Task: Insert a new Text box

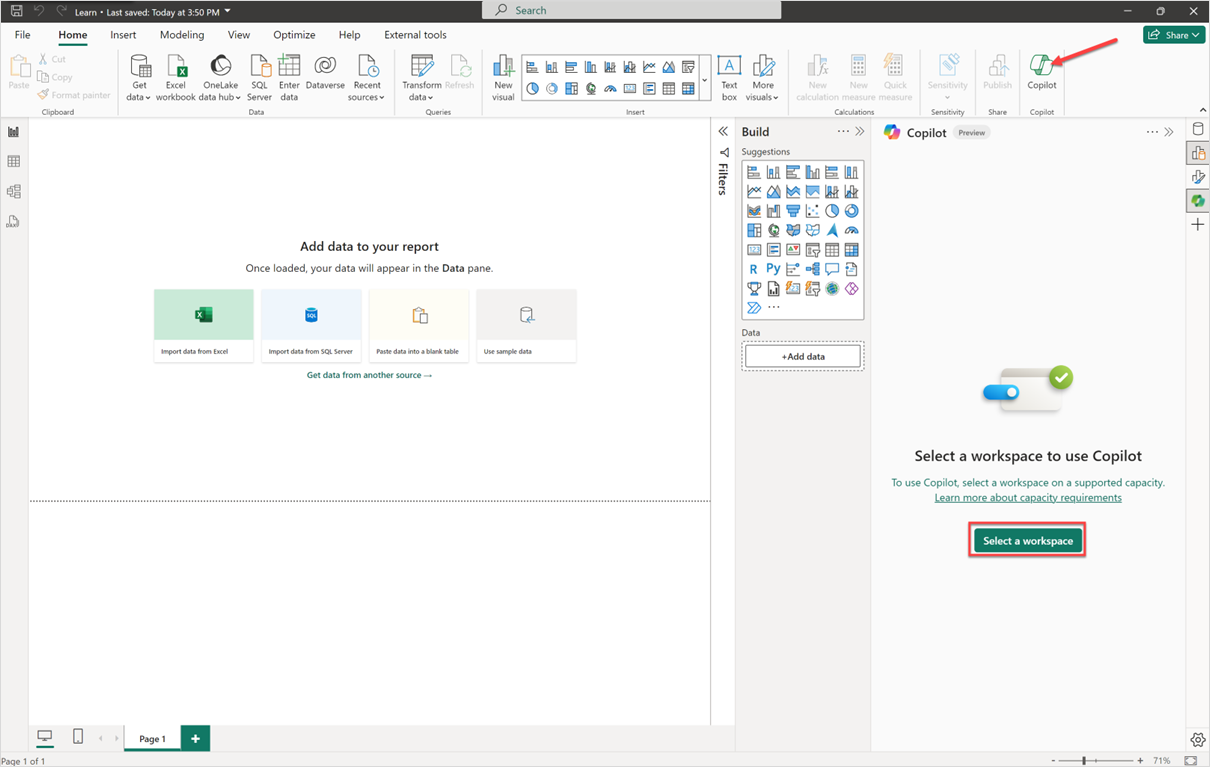Action: pyautogui.click(x=729, y=75)
